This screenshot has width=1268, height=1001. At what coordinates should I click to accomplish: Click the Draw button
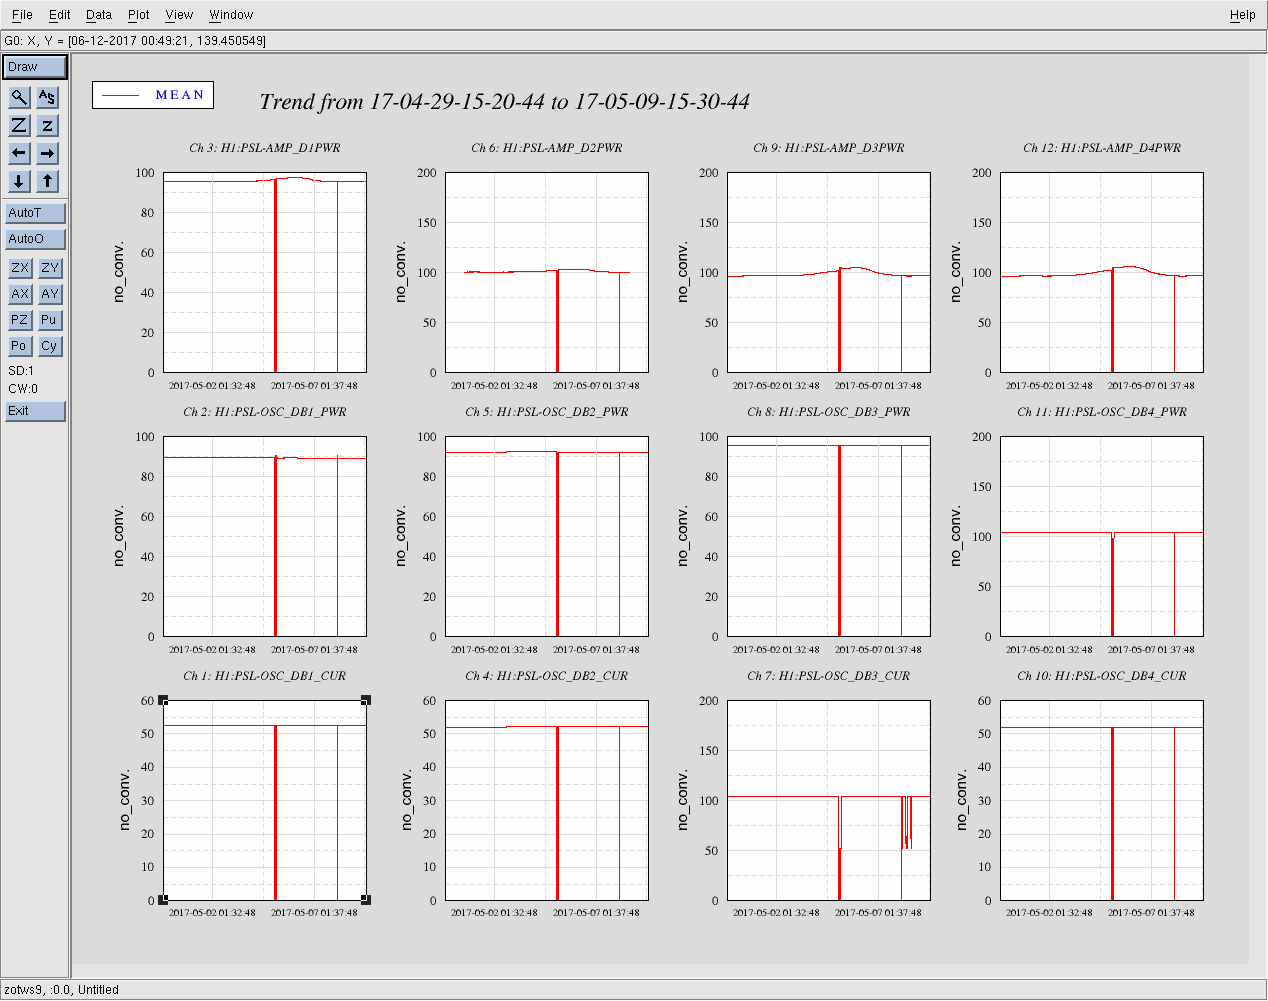point(35,67)
